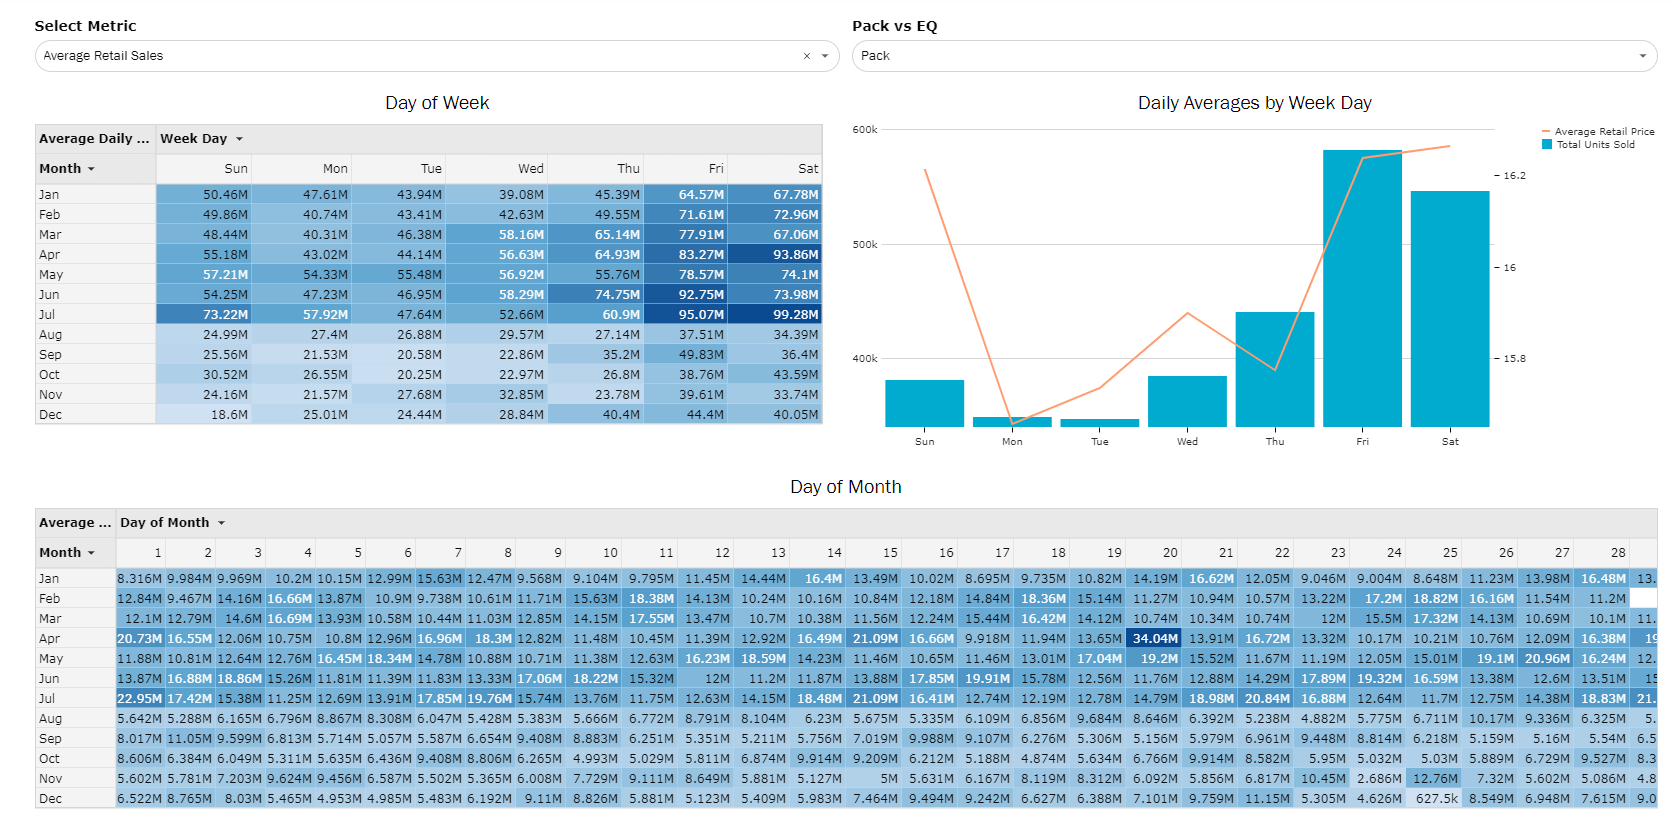Click the 34.04M cell in the April row
The image size is (1672, 820).
(x=1155, y=638)
